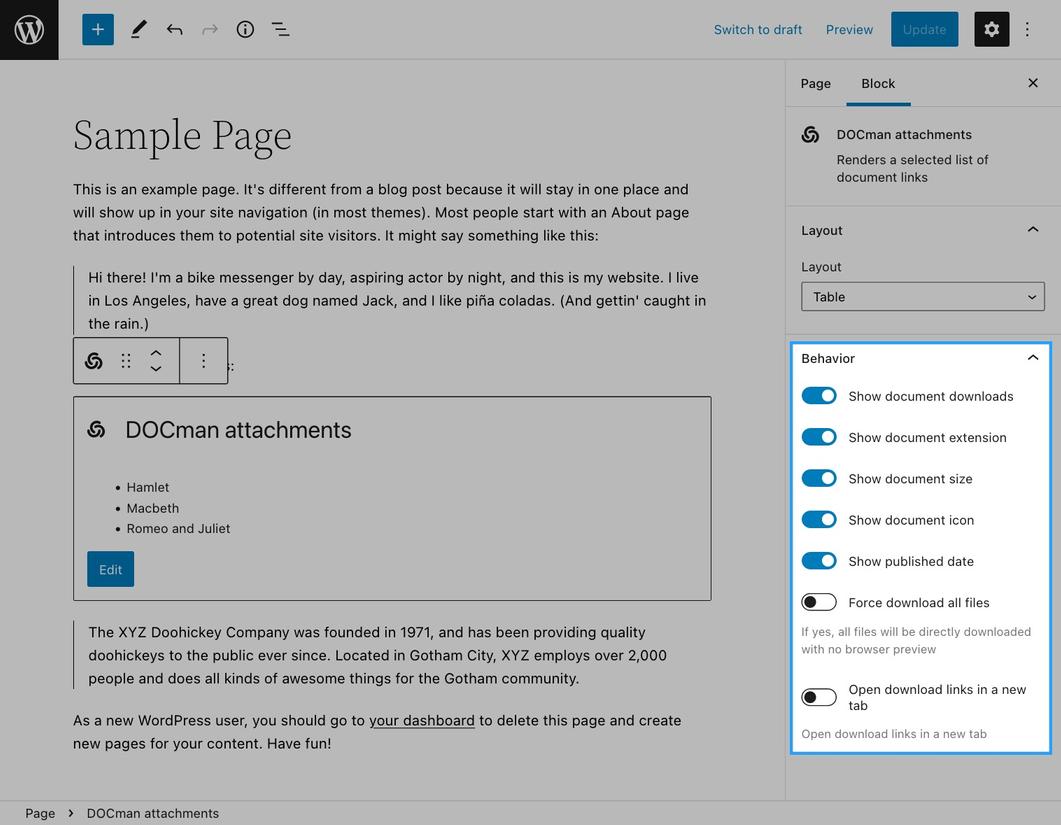Select the pencil Tools icon
Viewport: 1061px width, 825px height.
pos(139,30)
